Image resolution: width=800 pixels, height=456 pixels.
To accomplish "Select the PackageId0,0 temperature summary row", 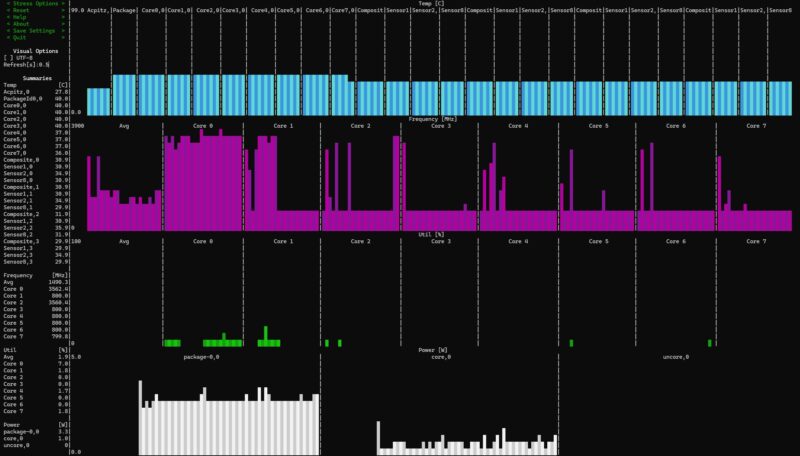I will click(x=36, y=98).
